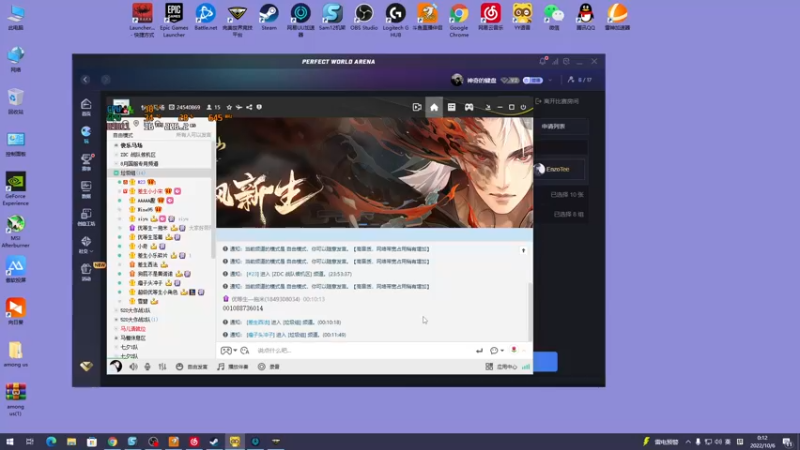The height and width of the screenshot is (450, 800).
Task: Select user Mine06 in channel list
Action: pyautogui.click(x=145, y=210)
